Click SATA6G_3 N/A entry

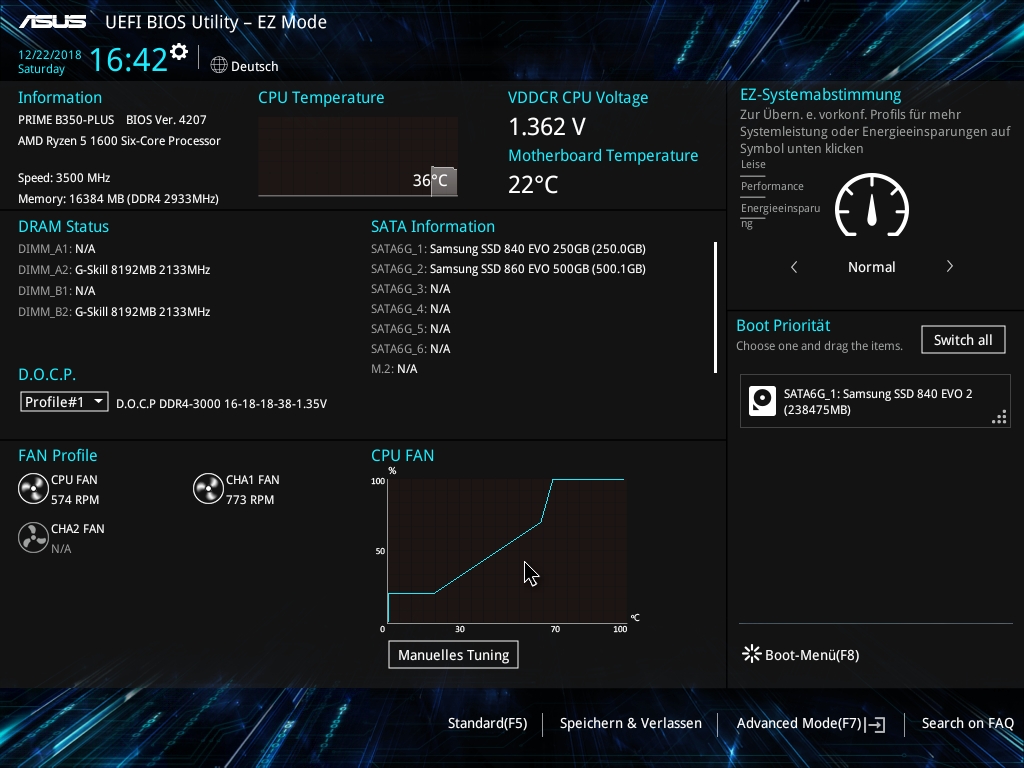click(410, 289)
